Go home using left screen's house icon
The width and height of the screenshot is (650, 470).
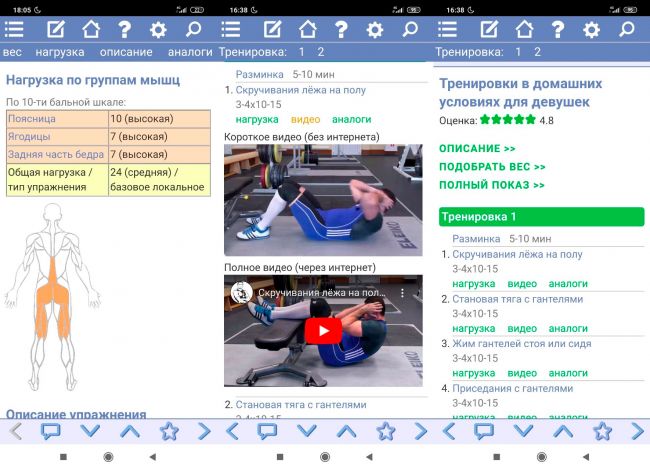91,29
